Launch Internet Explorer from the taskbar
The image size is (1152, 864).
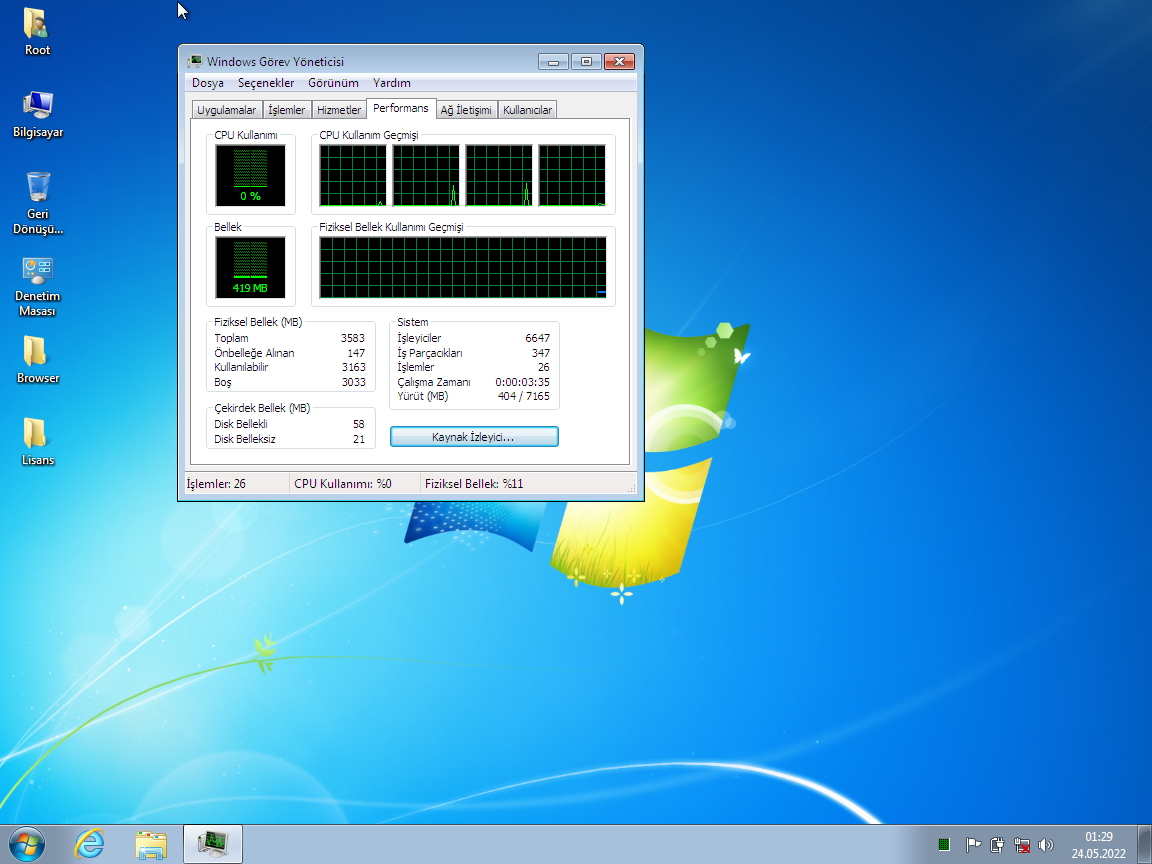click(90, 844)
